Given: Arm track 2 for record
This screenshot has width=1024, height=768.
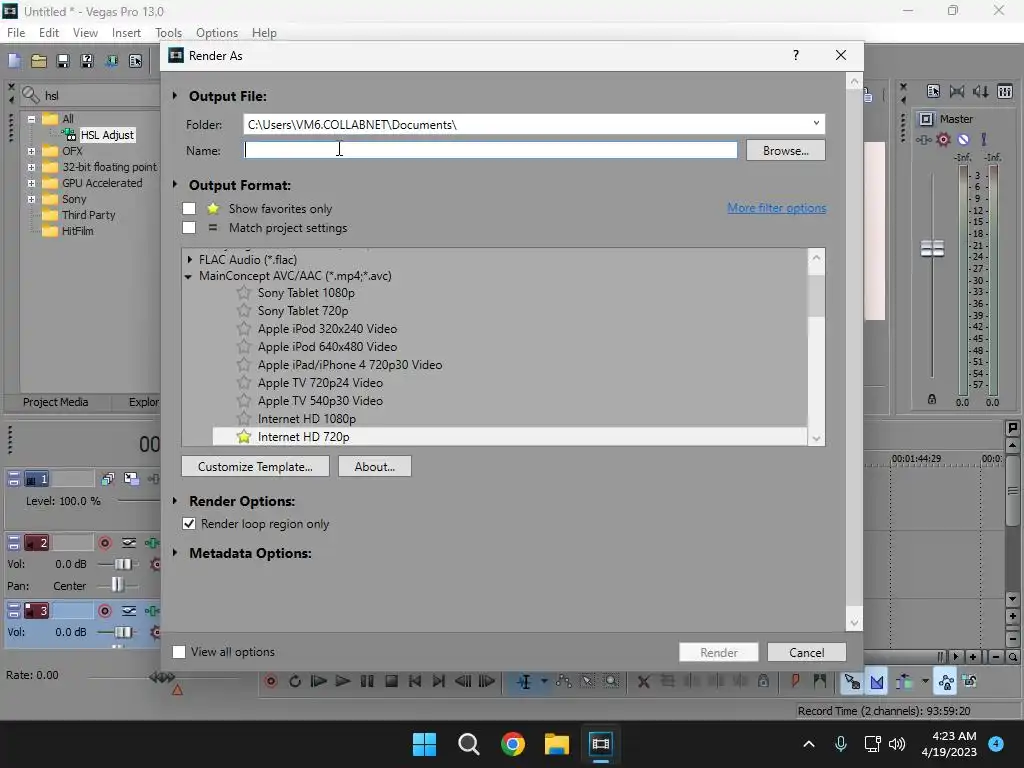Looking at the screenshot, I should click(x=104, y=543).
